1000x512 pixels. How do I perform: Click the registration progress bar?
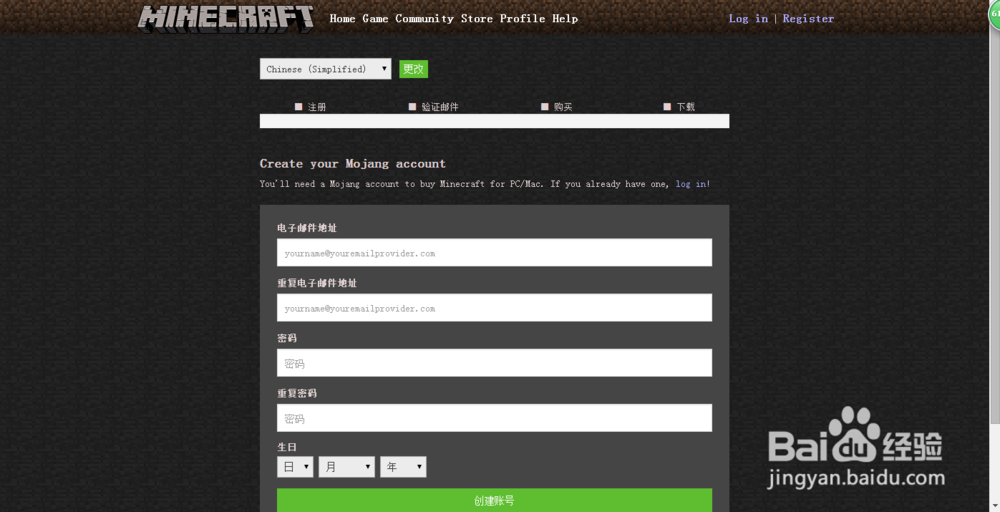point(494,121)
